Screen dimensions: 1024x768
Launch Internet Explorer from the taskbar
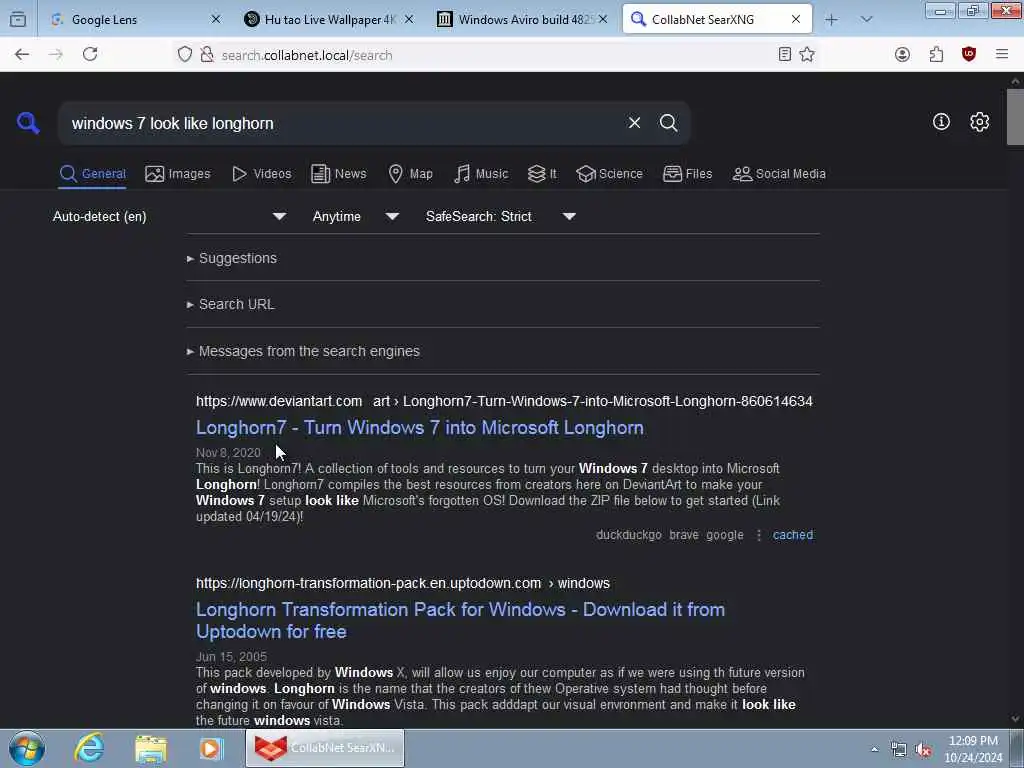point(89,748)
